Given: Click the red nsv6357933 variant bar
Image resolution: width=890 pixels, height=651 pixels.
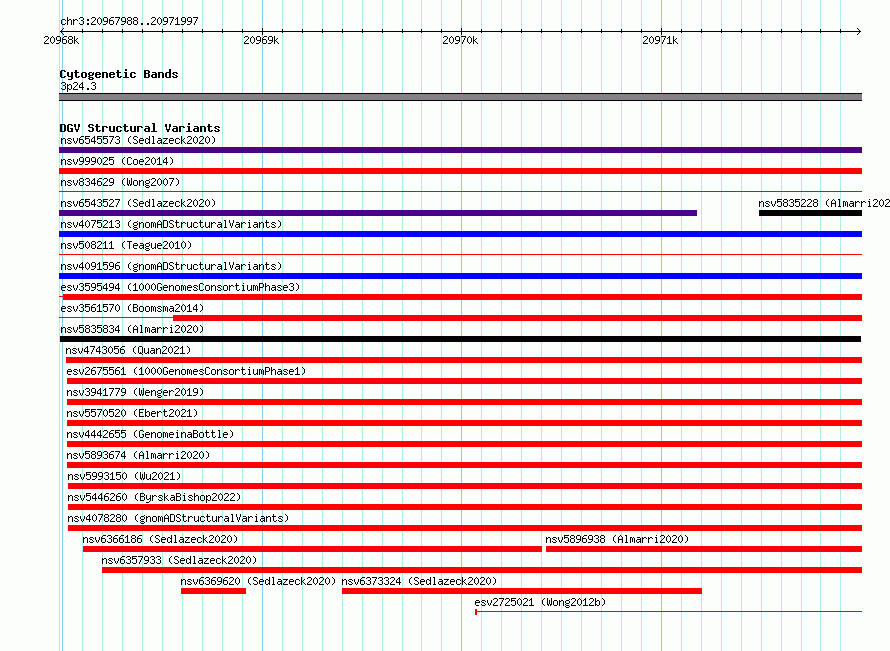Looking at the screenshot, I should coord(482,570).
